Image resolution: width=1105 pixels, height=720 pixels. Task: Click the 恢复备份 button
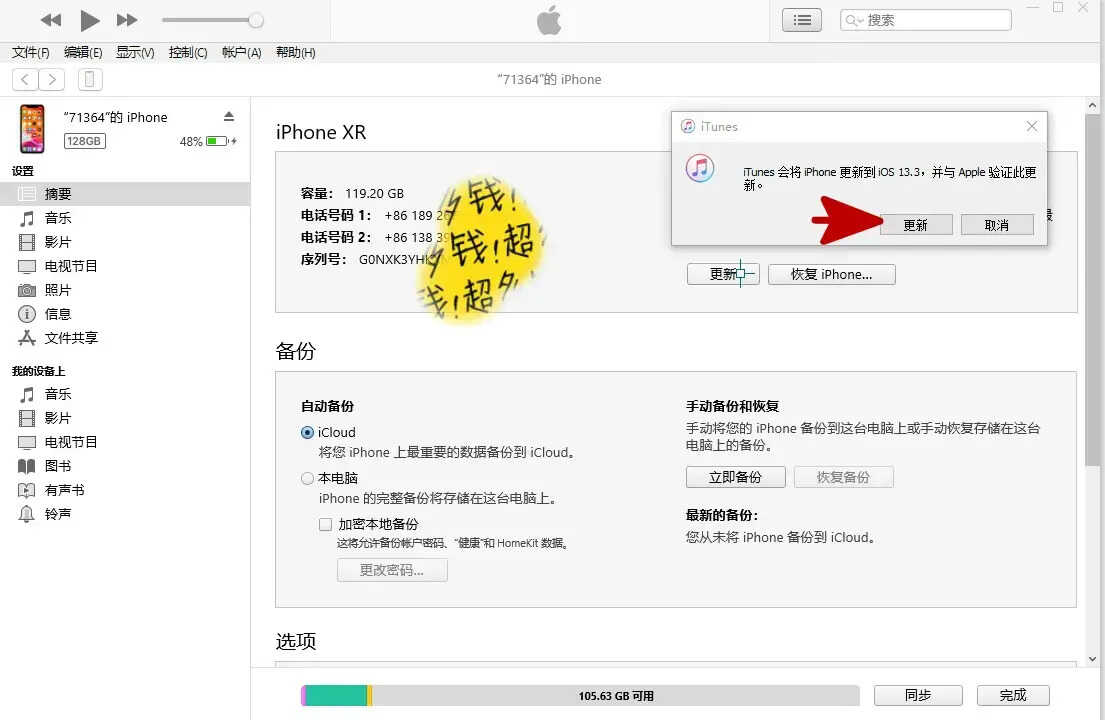tap(844, 477)
